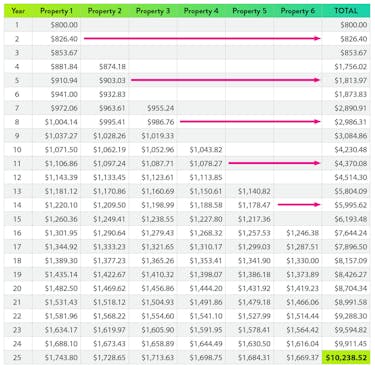Click the $903.03 value in Property 2
The width and height of the screenshot is (375, 369).
pyautogui.click(x=112, y=81)
